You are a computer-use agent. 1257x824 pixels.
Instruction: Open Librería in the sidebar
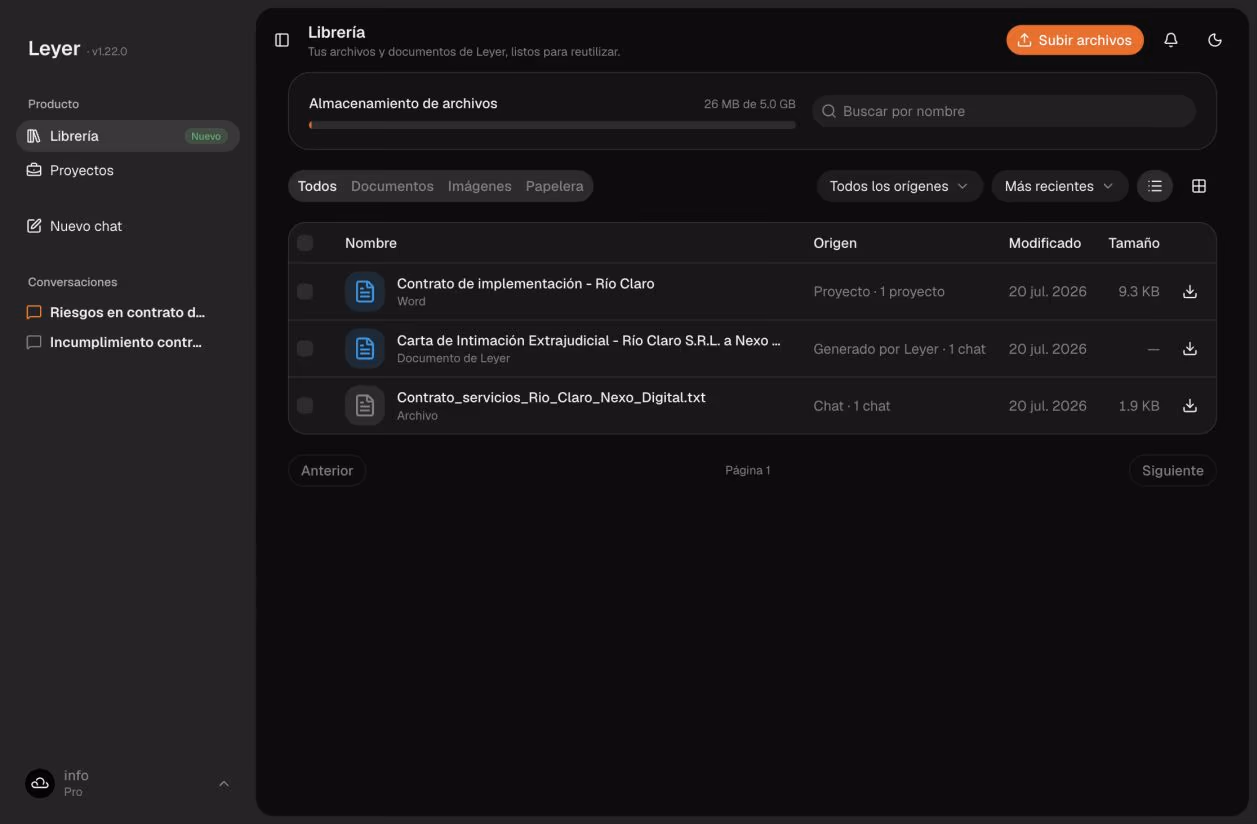tap(128, 136)
